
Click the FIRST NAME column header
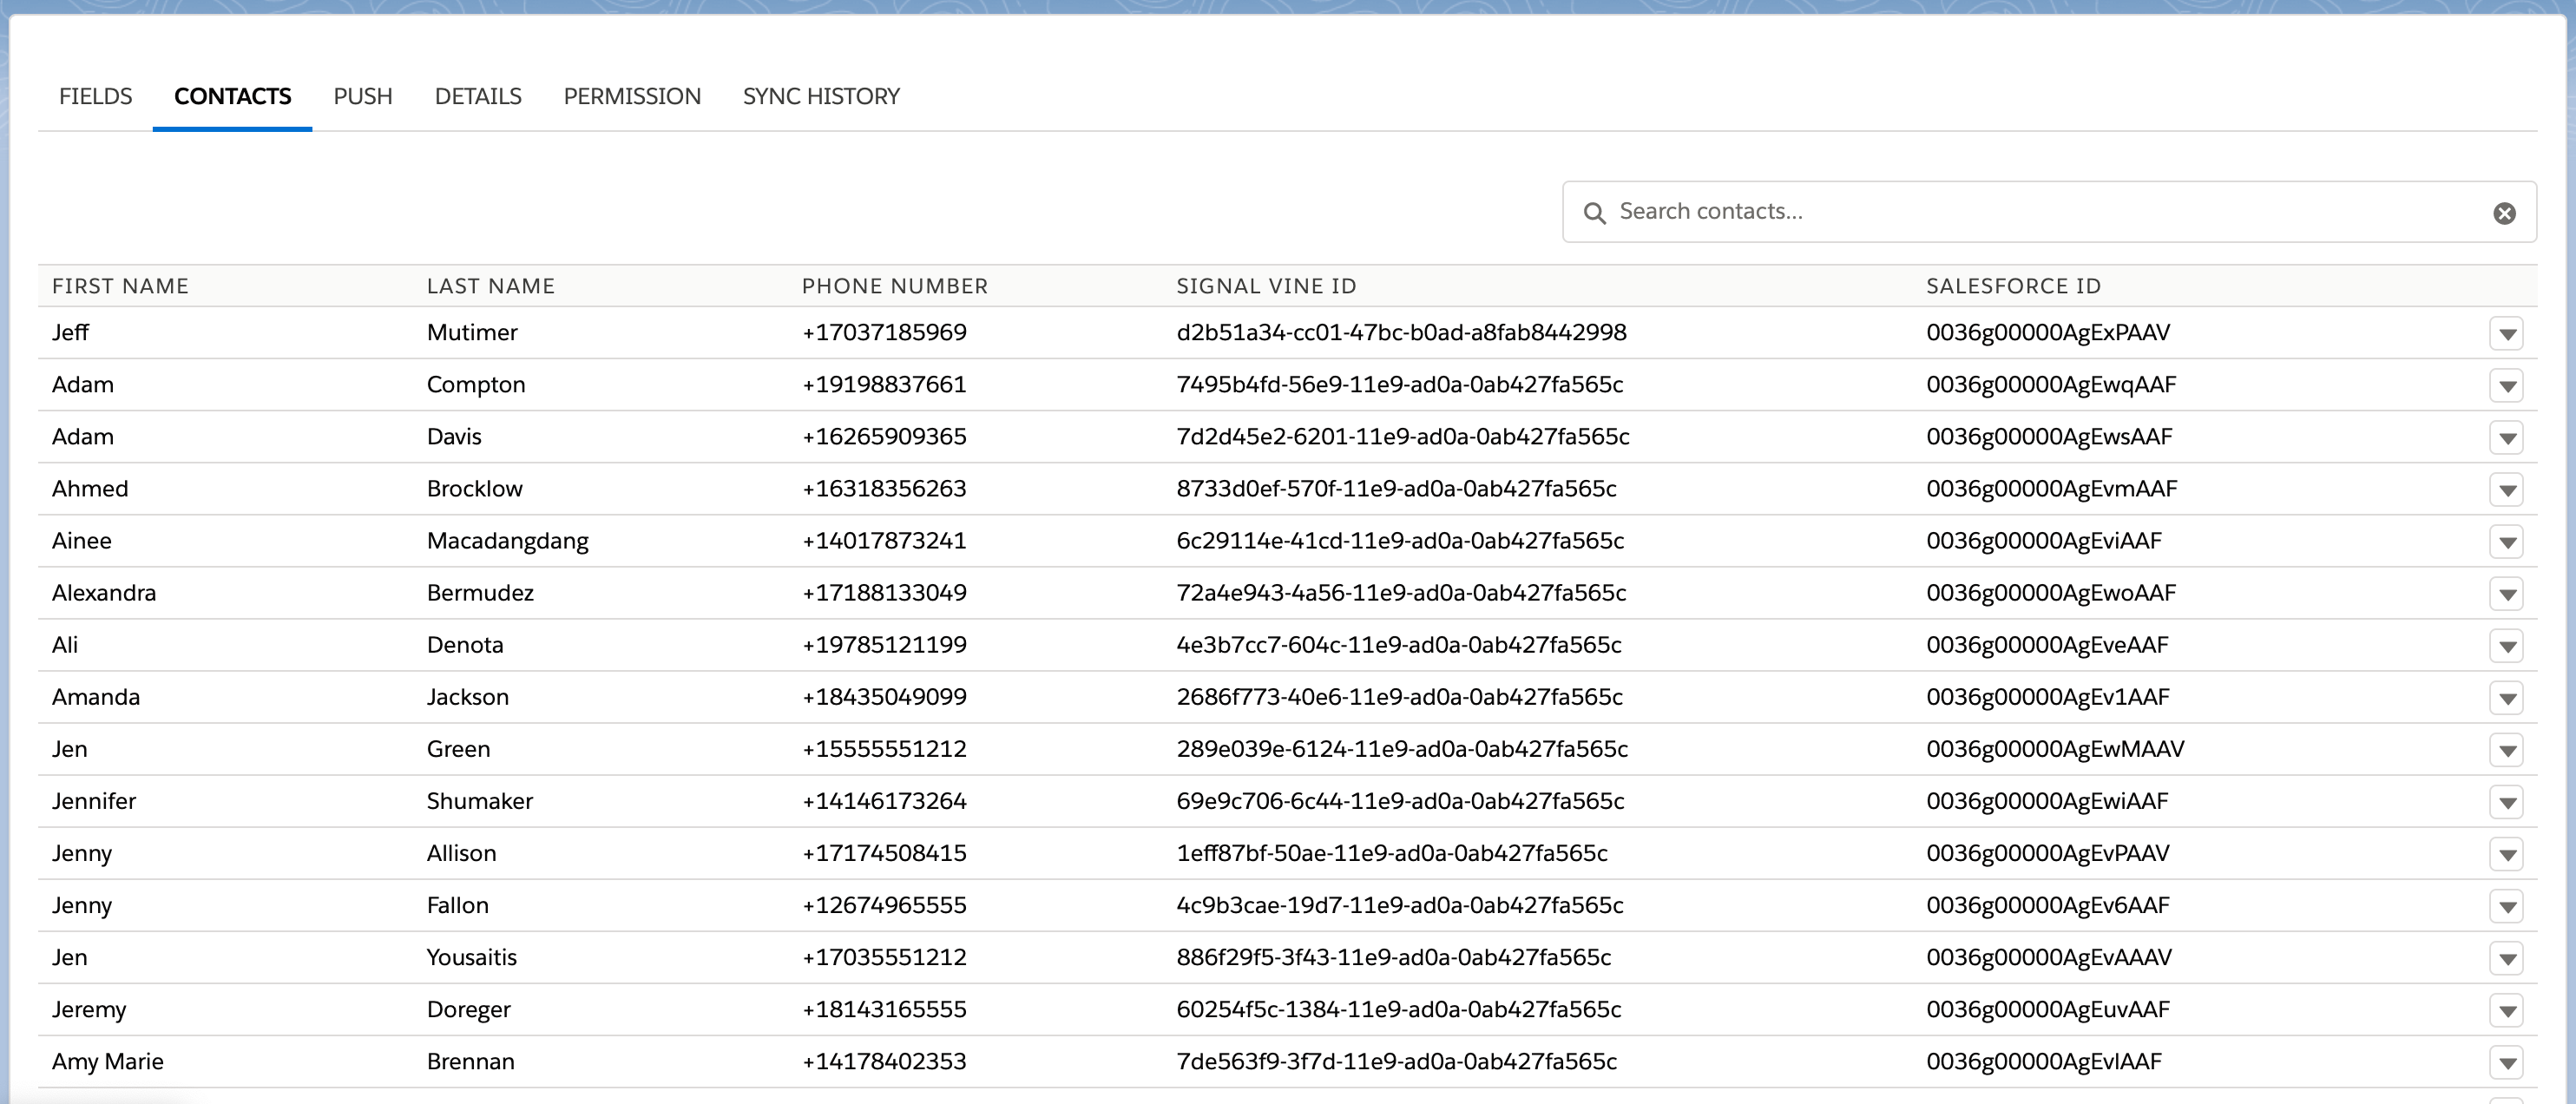(120, 286)
